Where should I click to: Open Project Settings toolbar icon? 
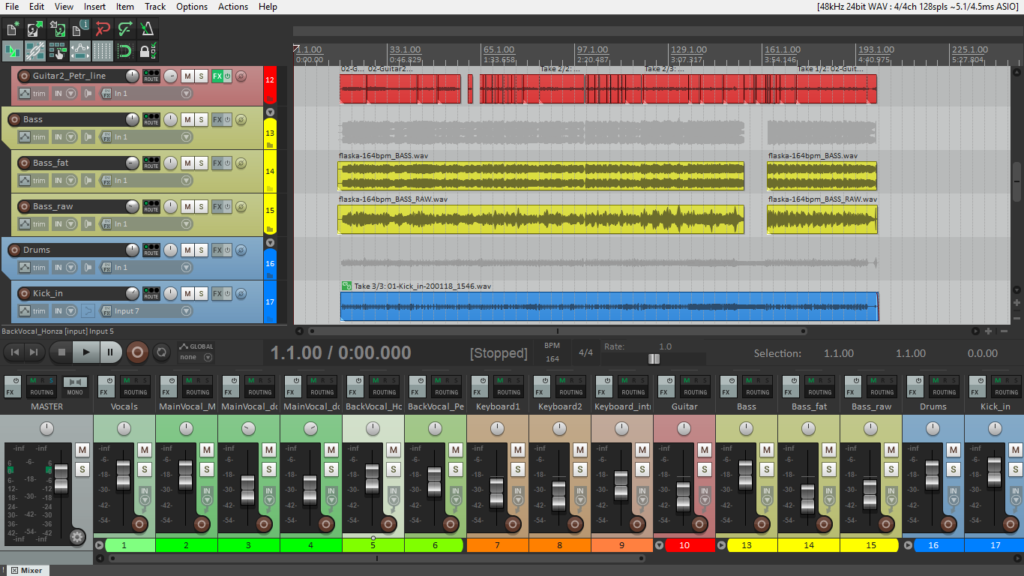click(80, 29)
